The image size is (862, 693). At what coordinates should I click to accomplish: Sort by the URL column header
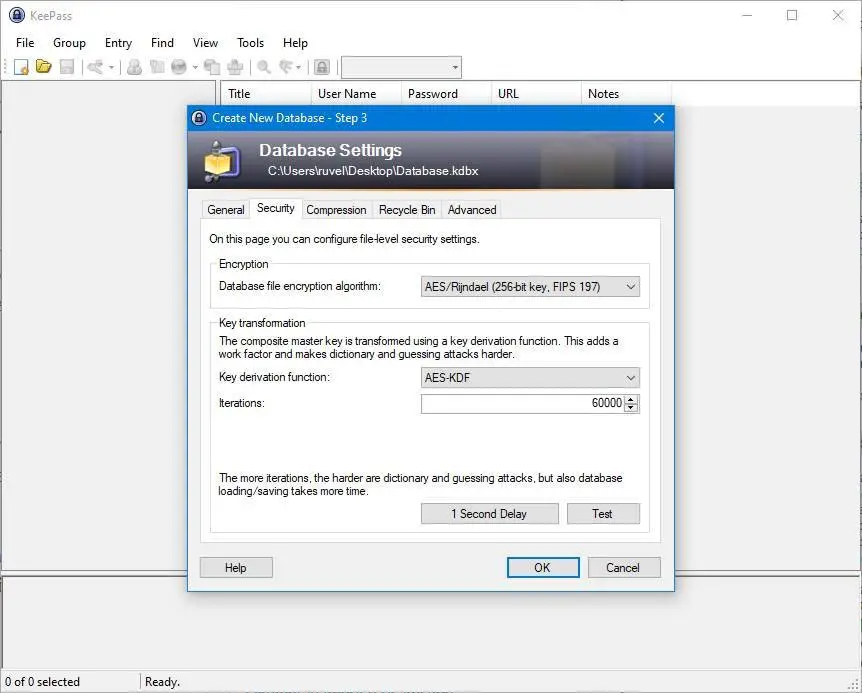tap(537, 94)
